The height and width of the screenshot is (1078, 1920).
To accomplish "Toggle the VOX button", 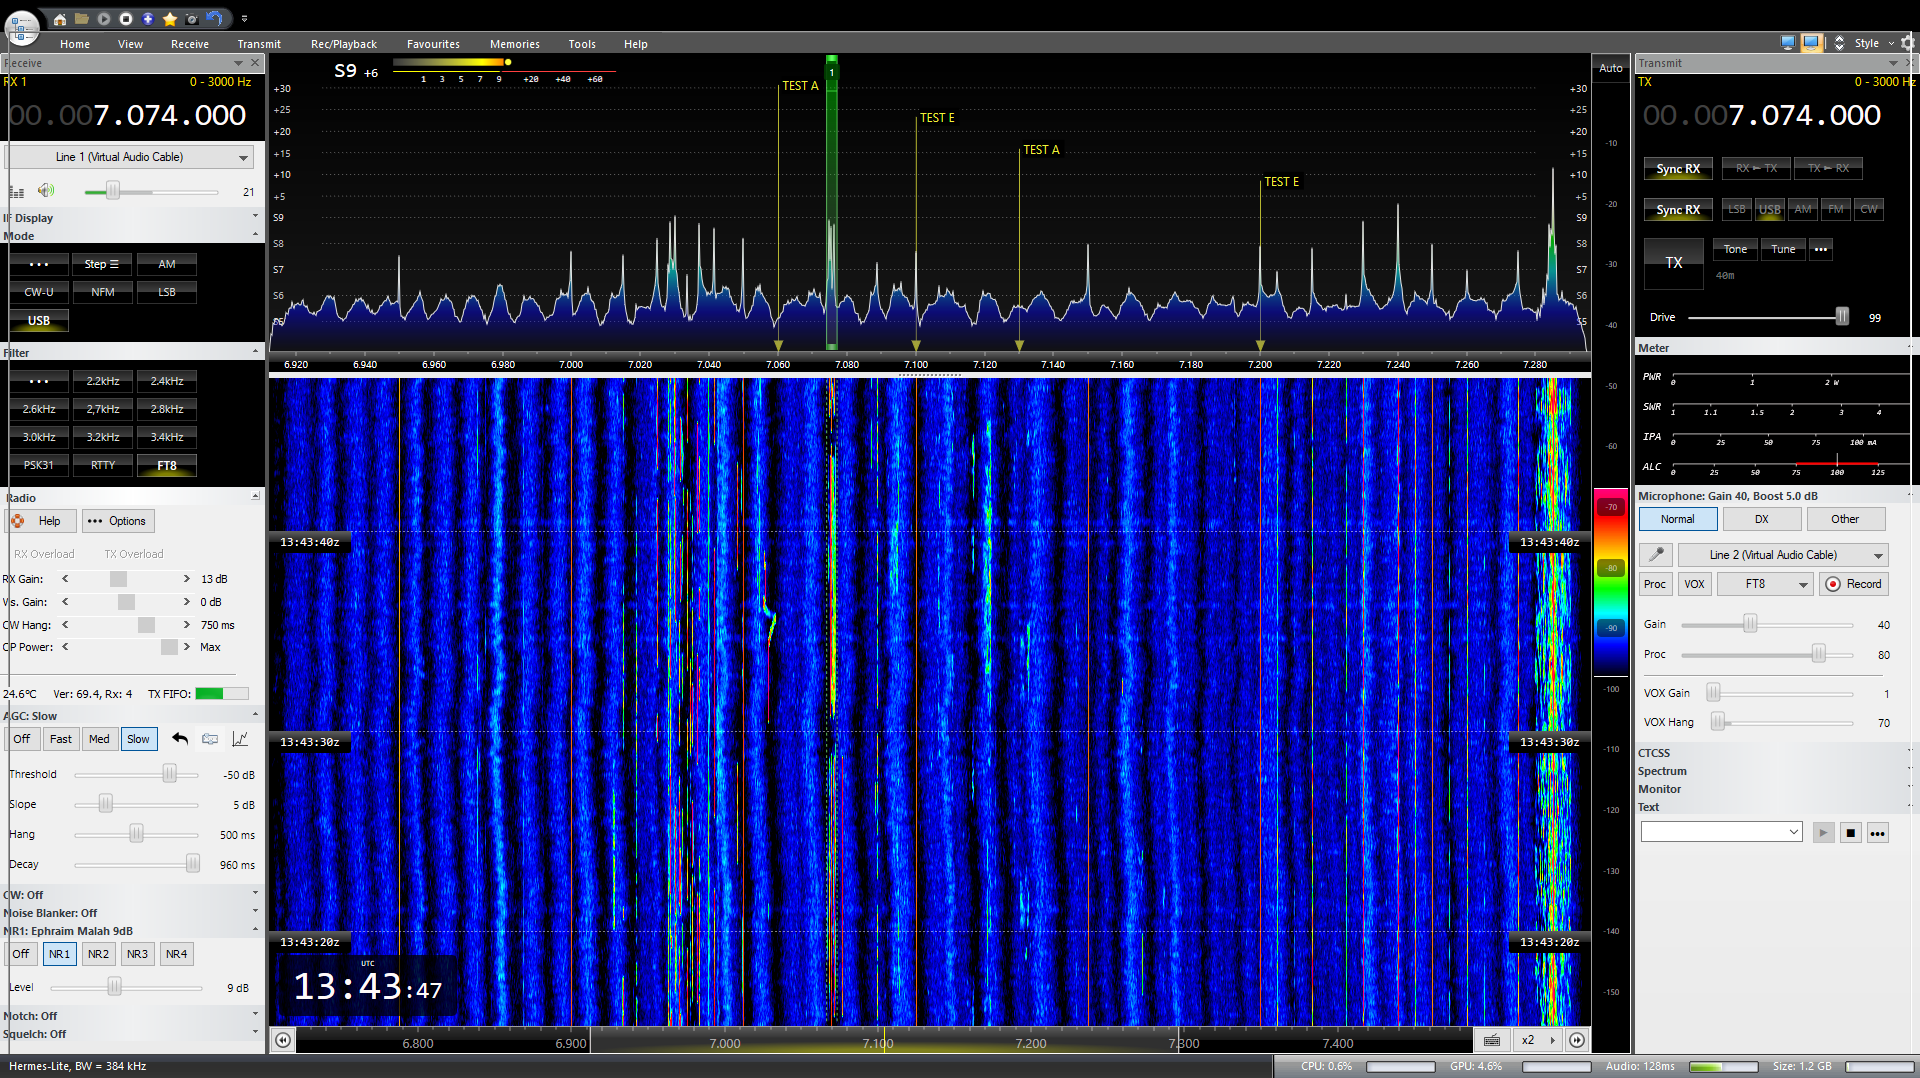I will point(1694,584).
